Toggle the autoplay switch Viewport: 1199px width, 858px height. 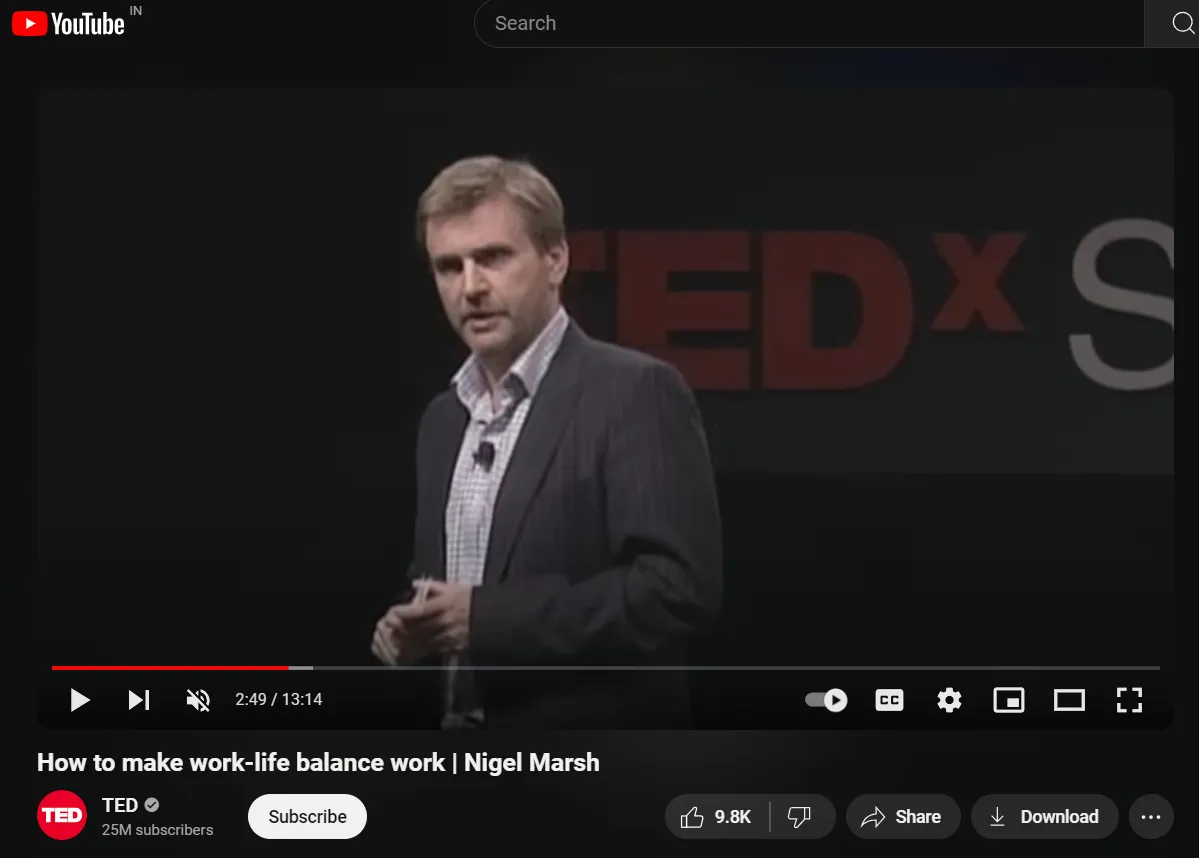tap(827, 700)
